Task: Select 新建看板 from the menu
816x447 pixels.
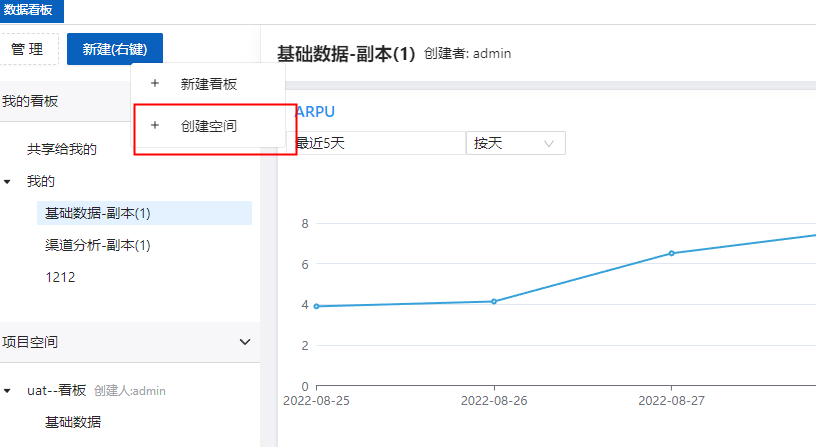Action: [208, 84]
